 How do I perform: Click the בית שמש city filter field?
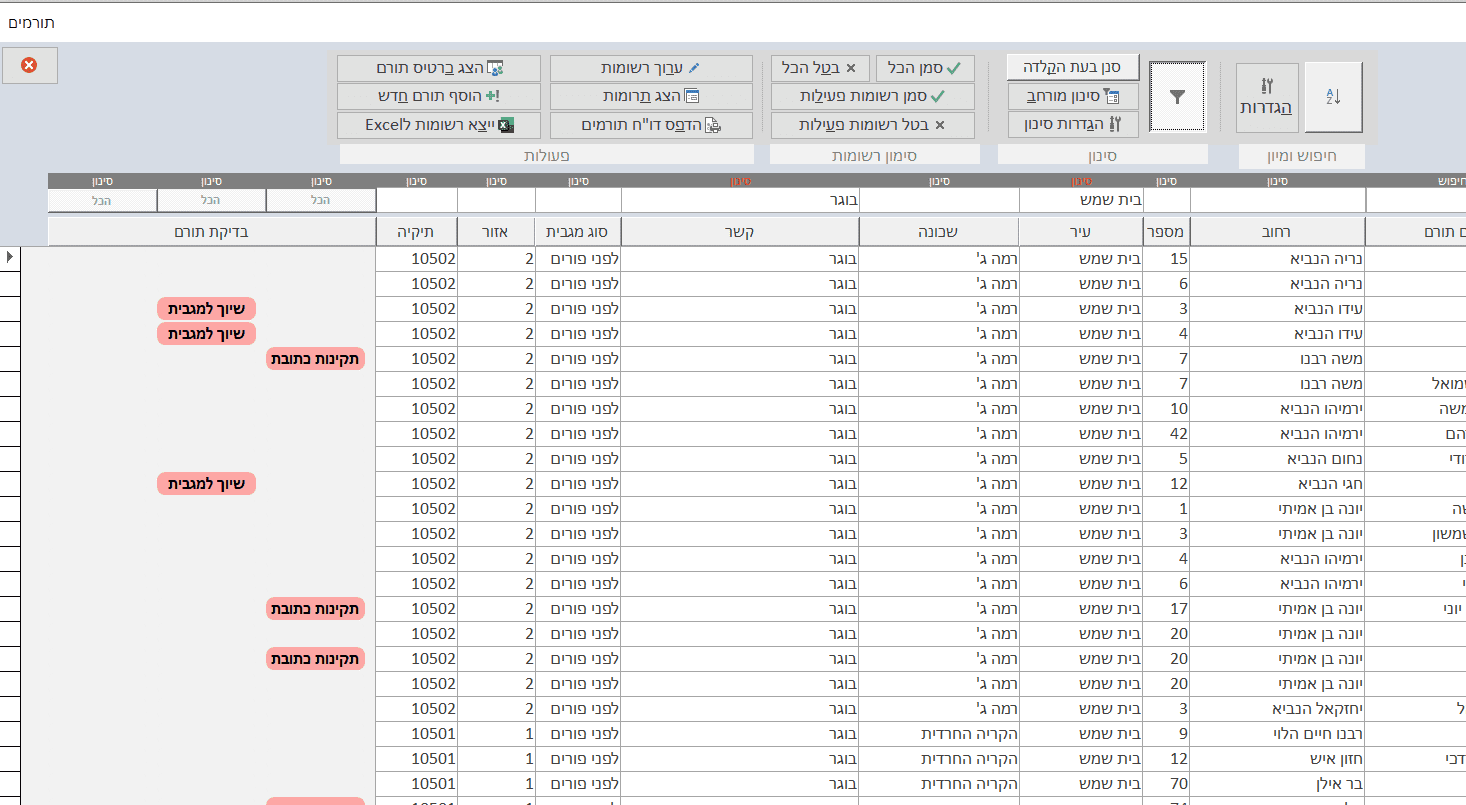click(x=1081, y=200)
